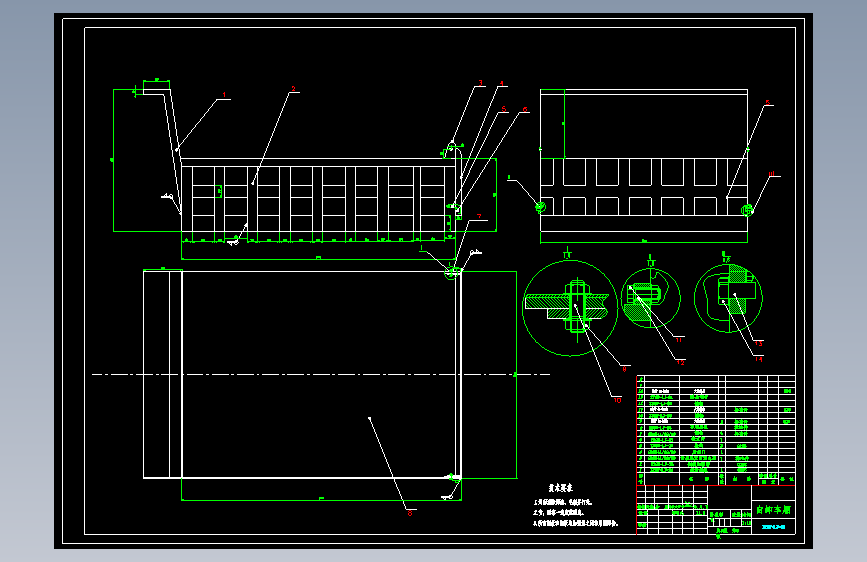Click part balloon number 1 on side view
This screenshot has width=867, height=562.
[224, 95]
